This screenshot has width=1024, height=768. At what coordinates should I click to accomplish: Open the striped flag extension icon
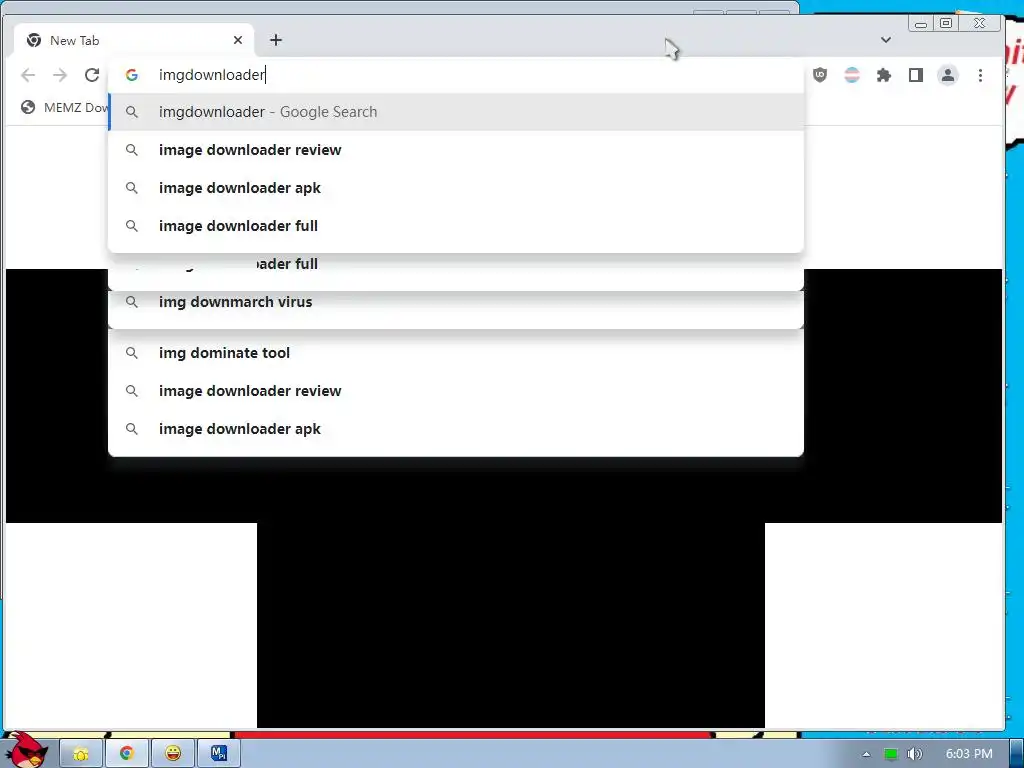coord(852,75)
